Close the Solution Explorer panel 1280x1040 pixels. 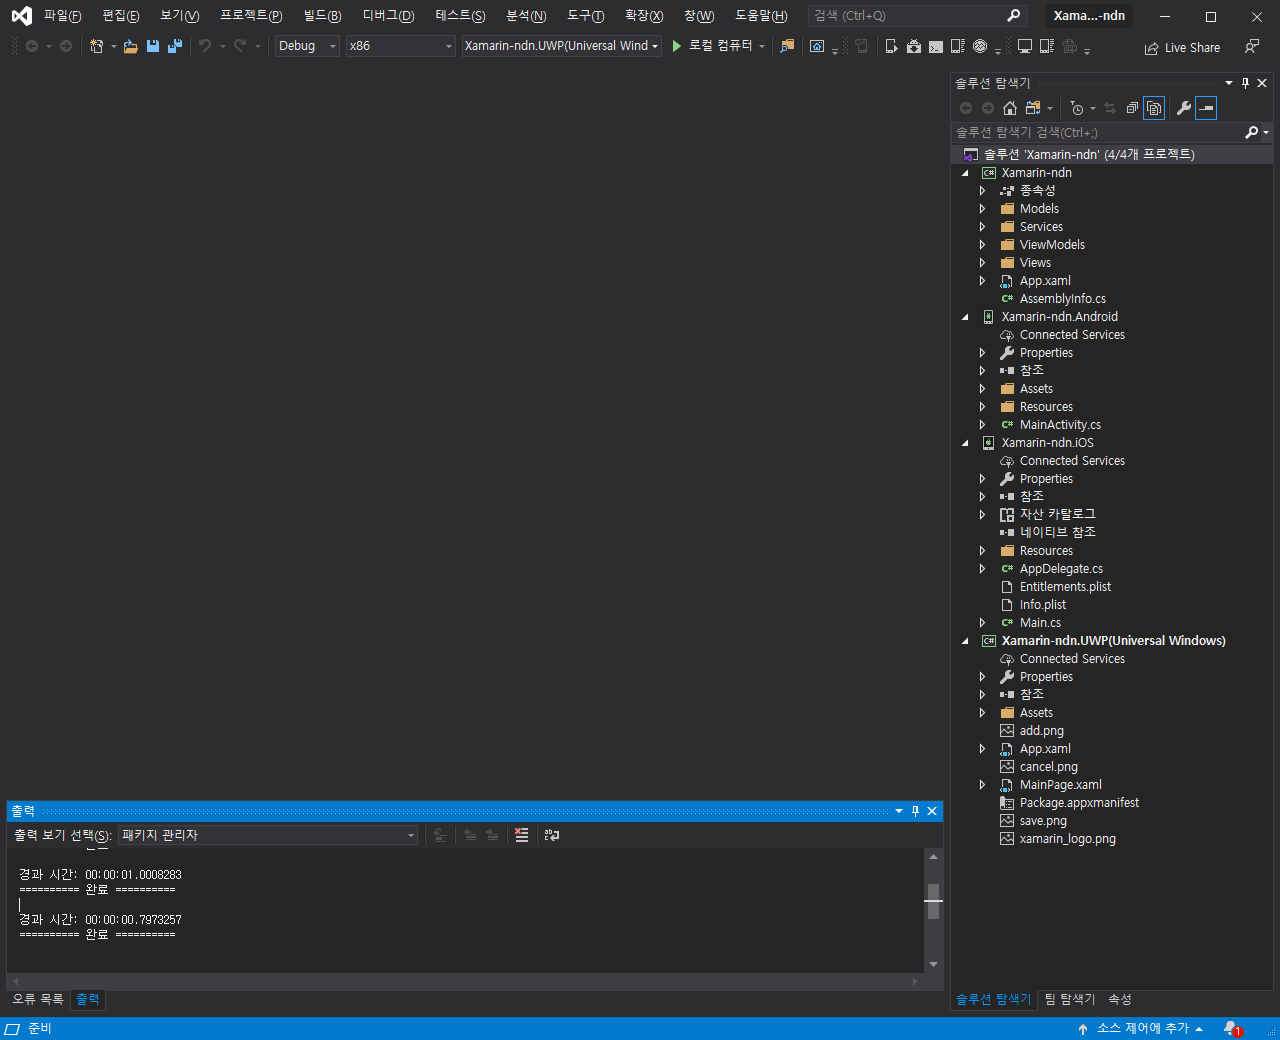(x=1262, y=83)
